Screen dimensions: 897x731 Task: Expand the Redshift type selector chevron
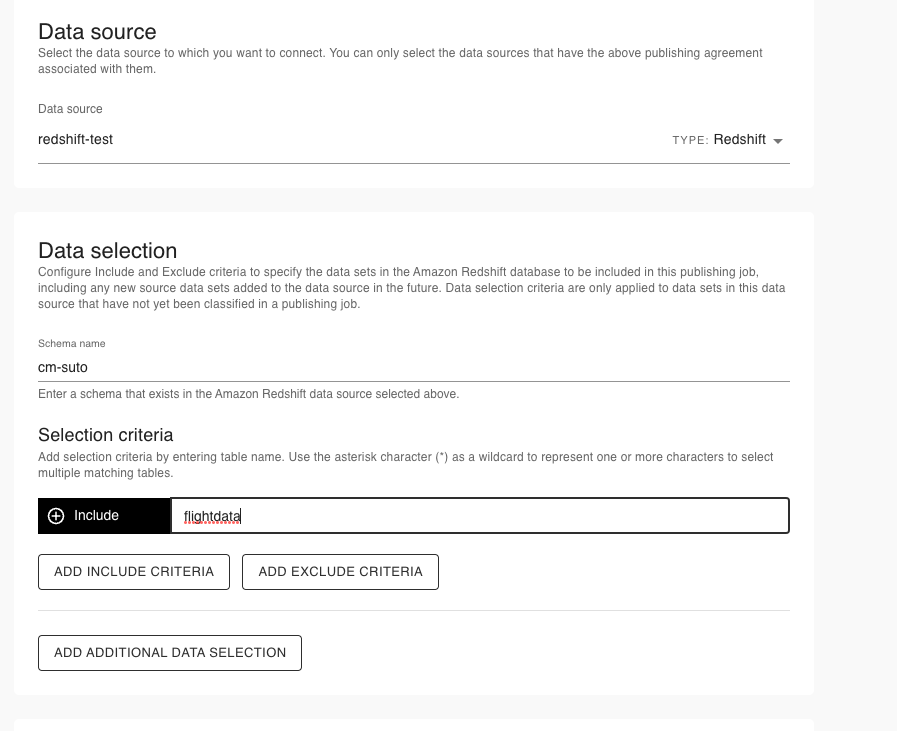(779, 142)
